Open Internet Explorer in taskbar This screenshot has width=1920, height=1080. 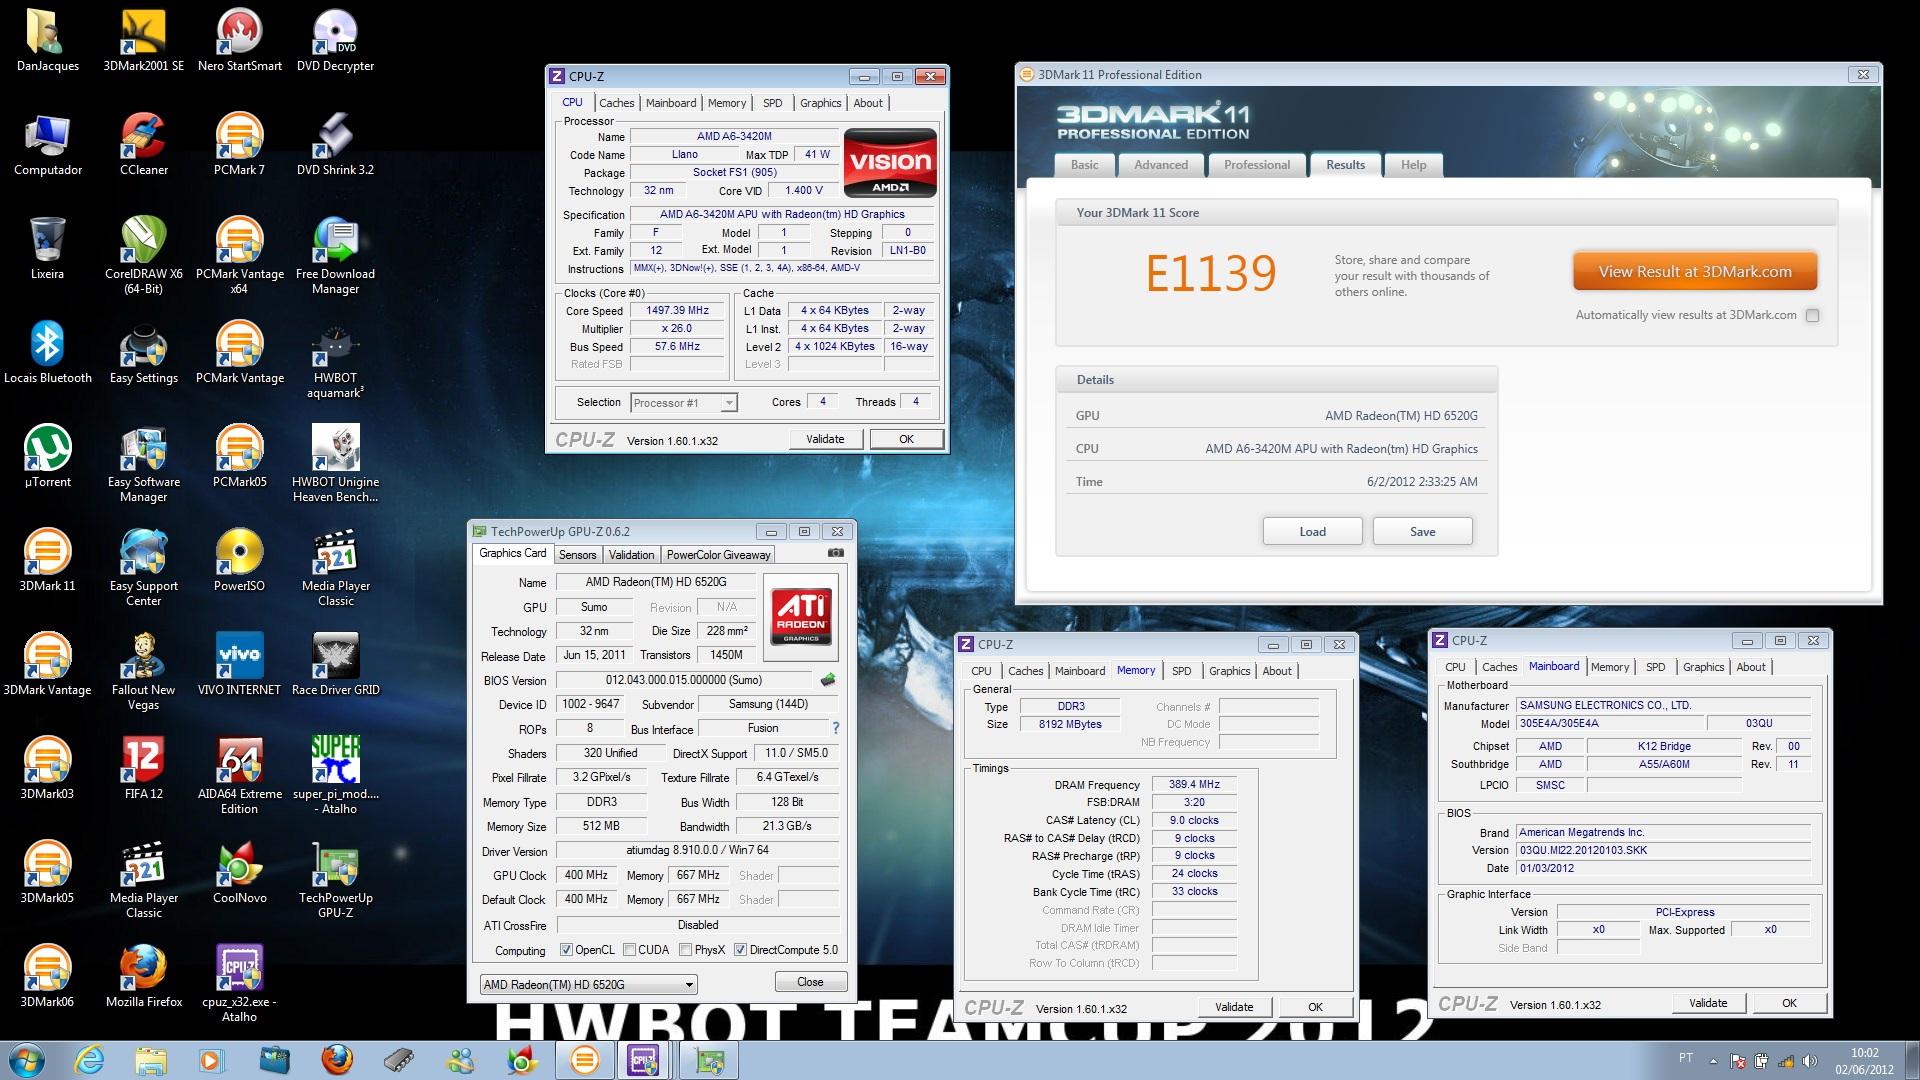(89, 1060)
